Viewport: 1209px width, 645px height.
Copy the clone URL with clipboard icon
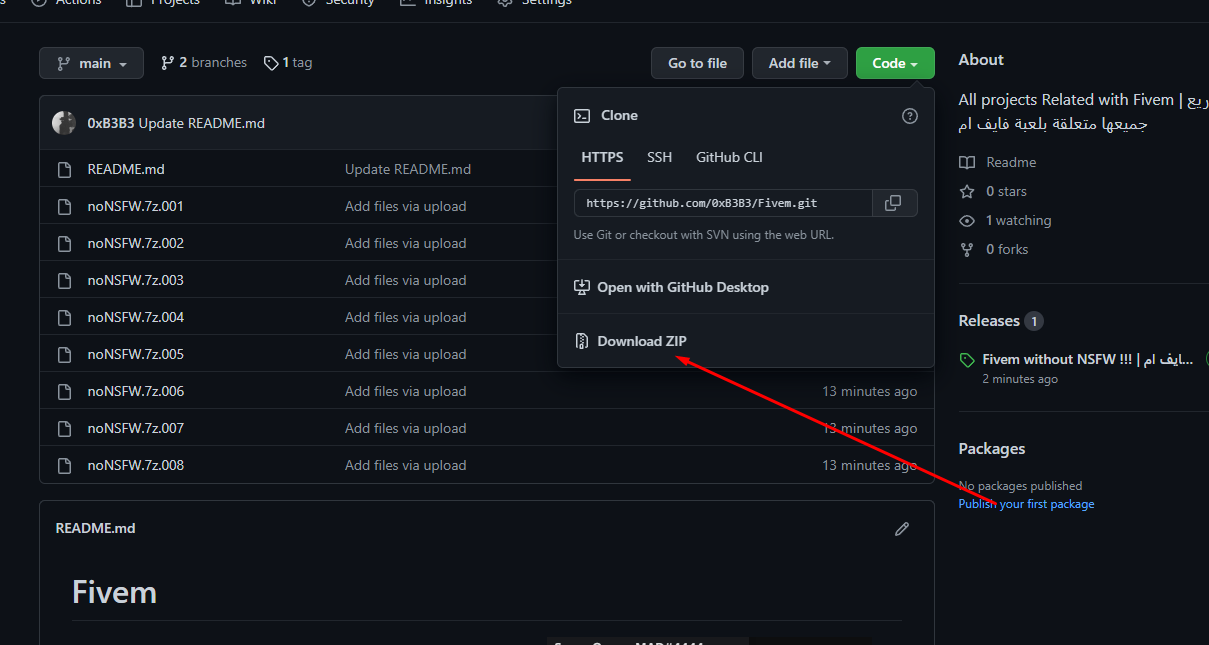pyautogui.click(x=894, y=203)
